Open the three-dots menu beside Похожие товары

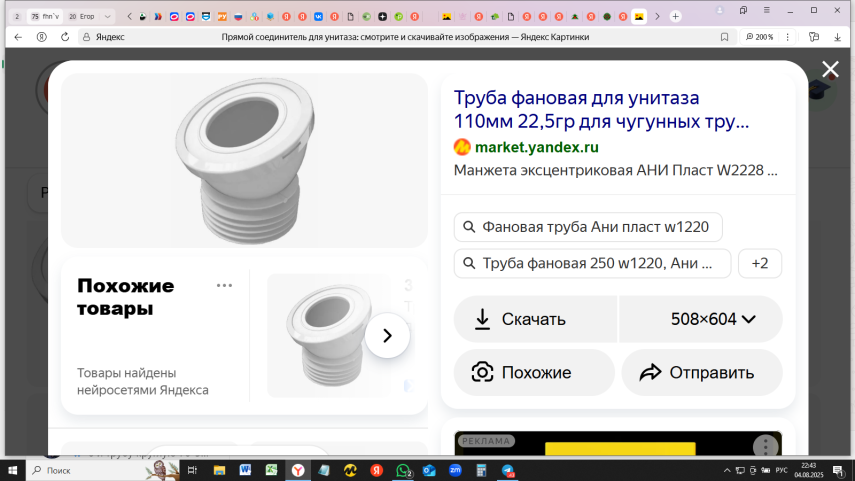tap(224, 286)
